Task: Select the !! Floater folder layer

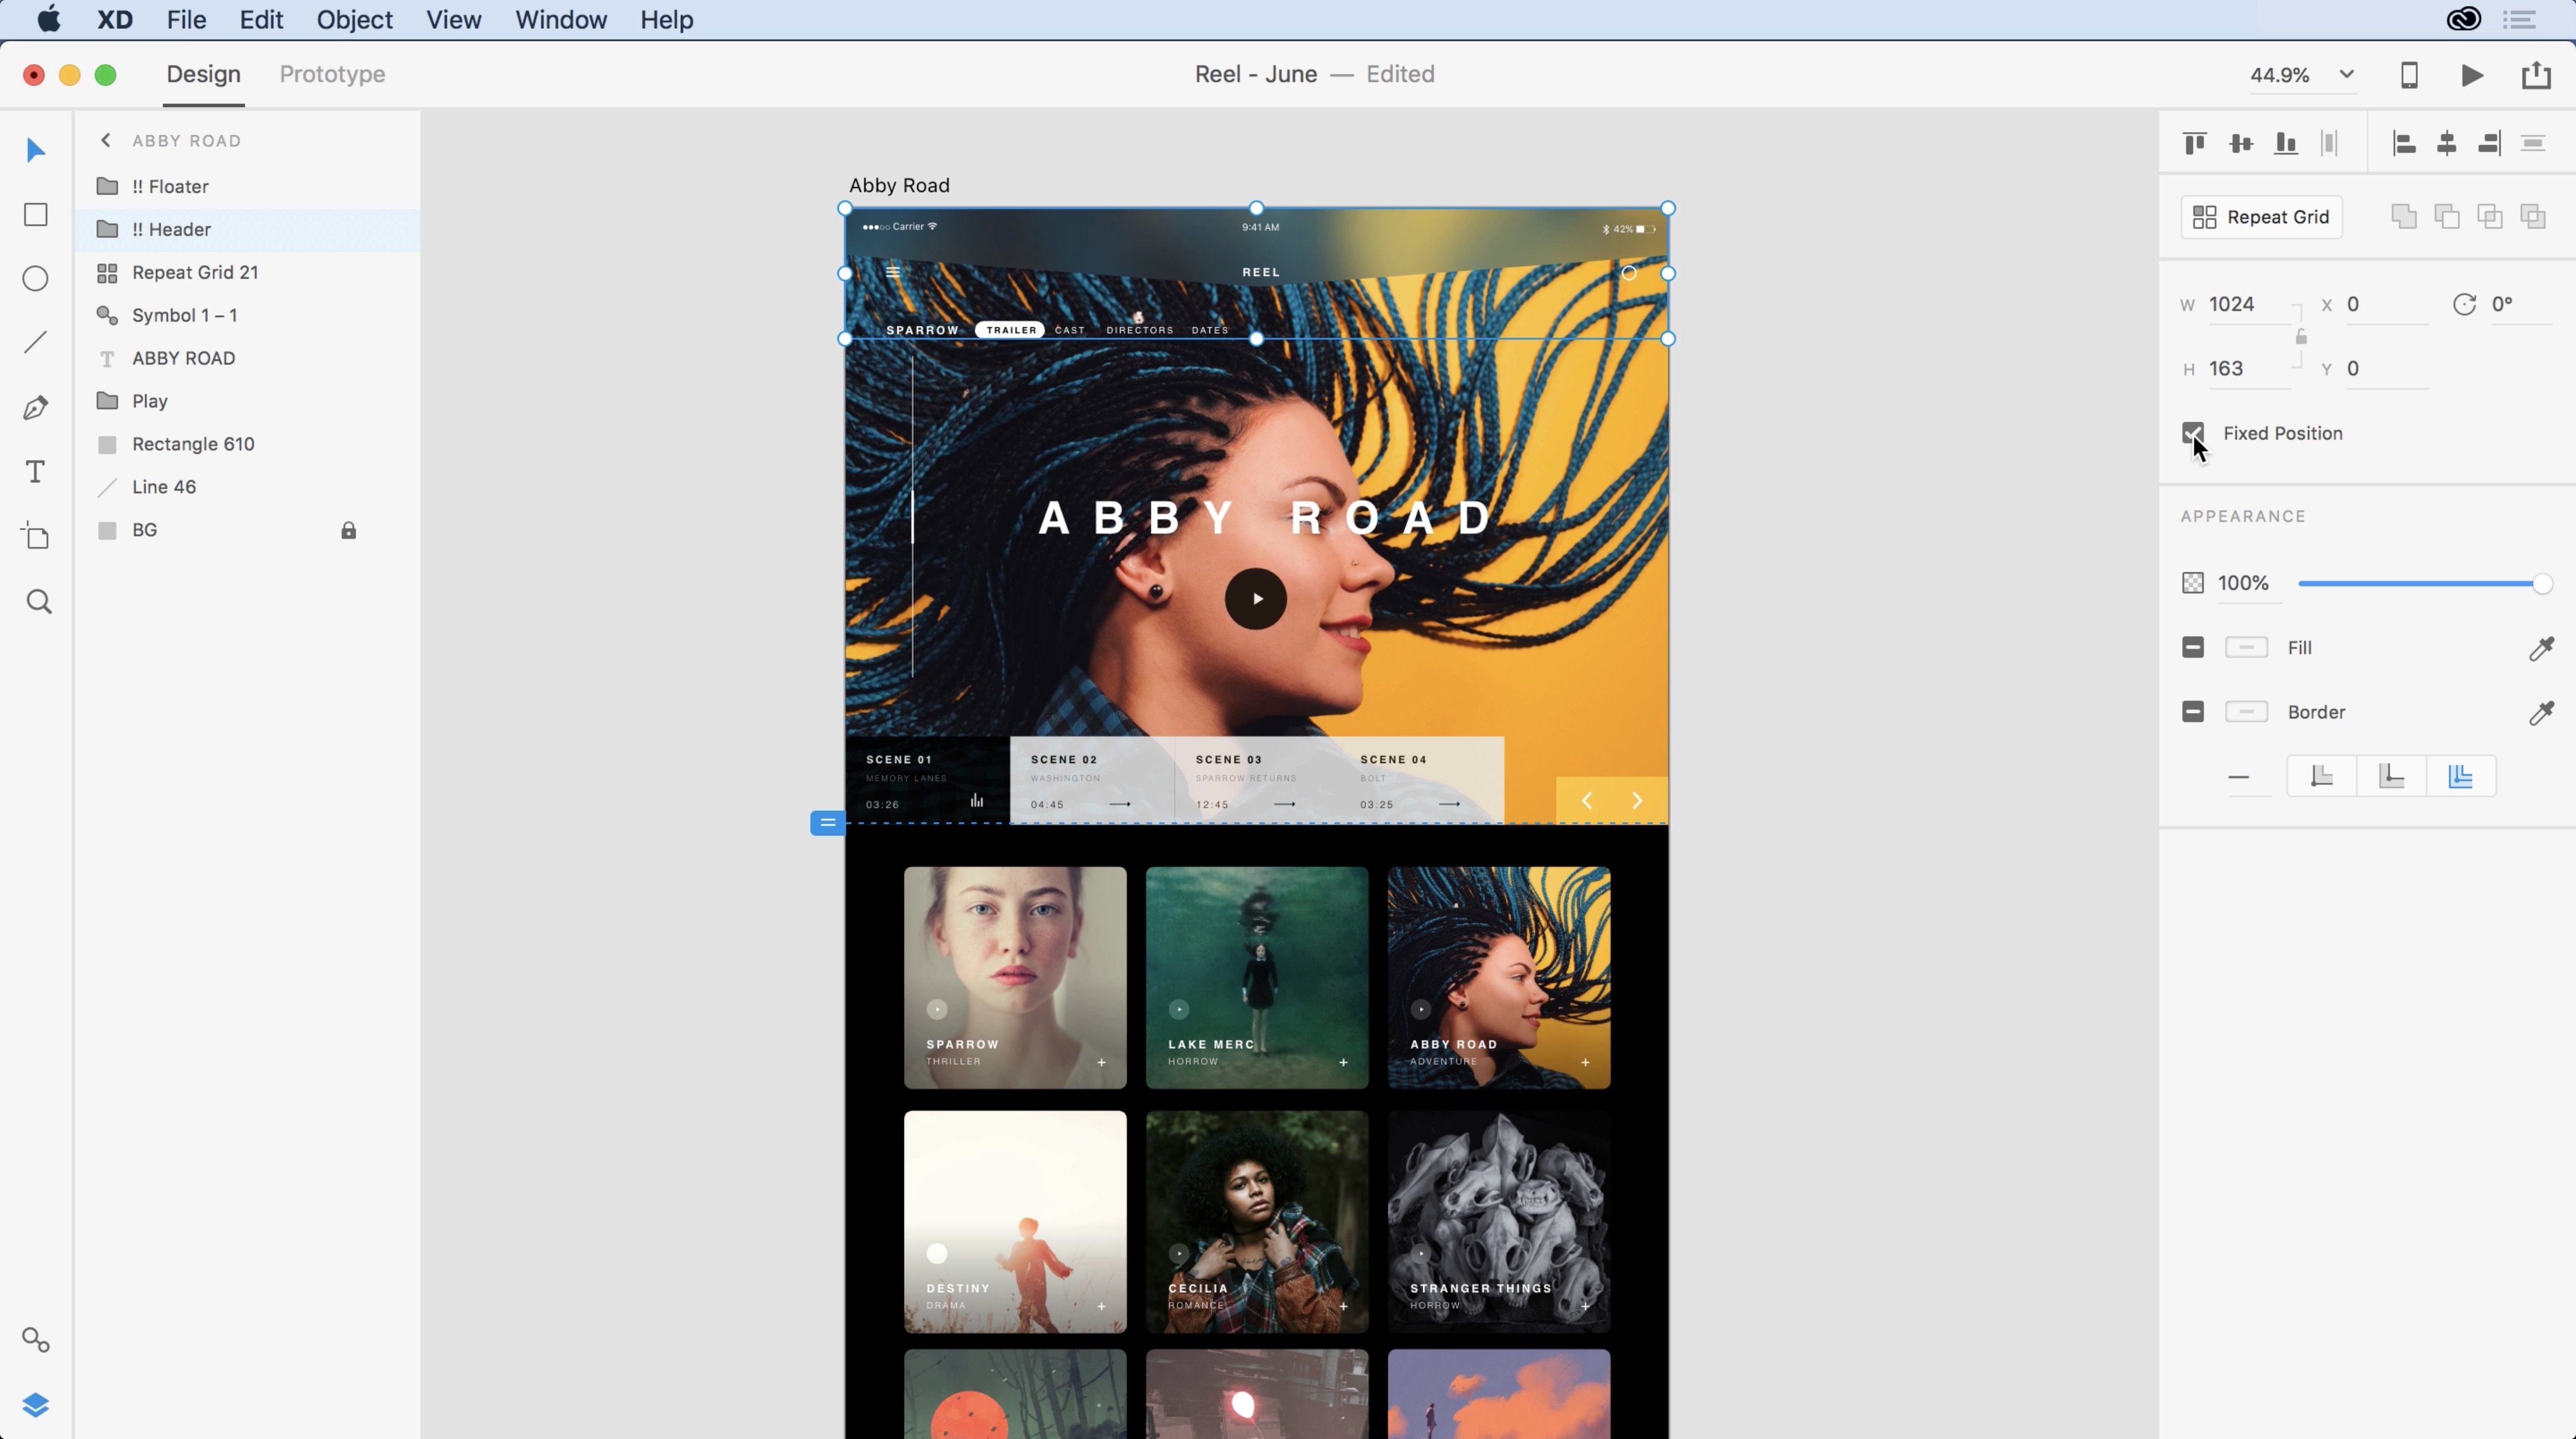Action: 170,187
